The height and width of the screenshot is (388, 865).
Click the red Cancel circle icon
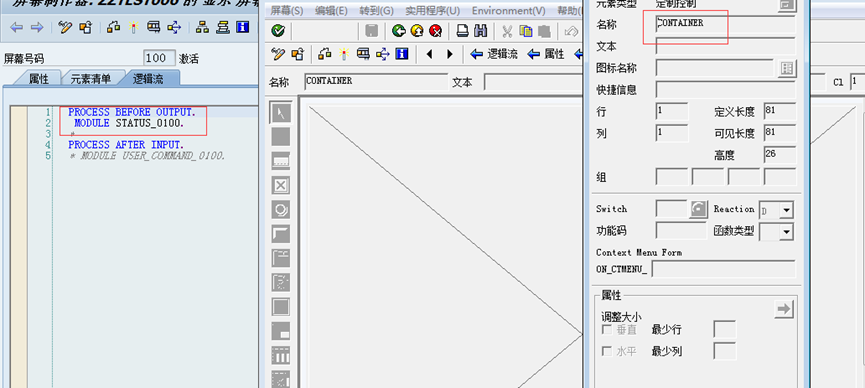click(435, 31)
